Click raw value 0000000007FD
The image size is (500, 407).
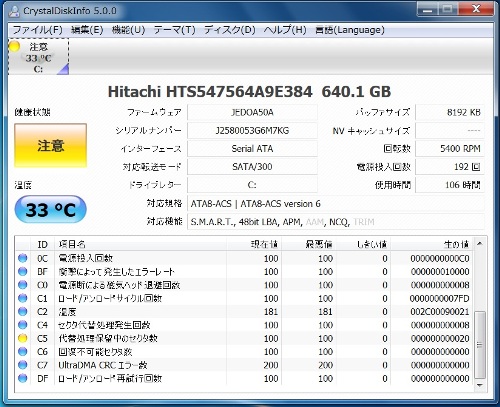pyautogui.click(x=440, y=298)
